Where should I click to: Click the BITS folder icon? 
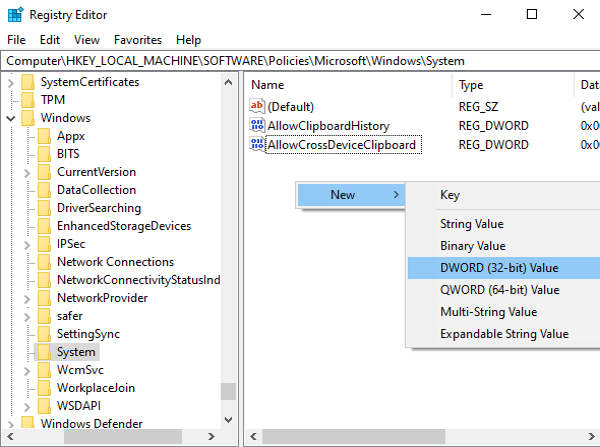click(44, 153)
